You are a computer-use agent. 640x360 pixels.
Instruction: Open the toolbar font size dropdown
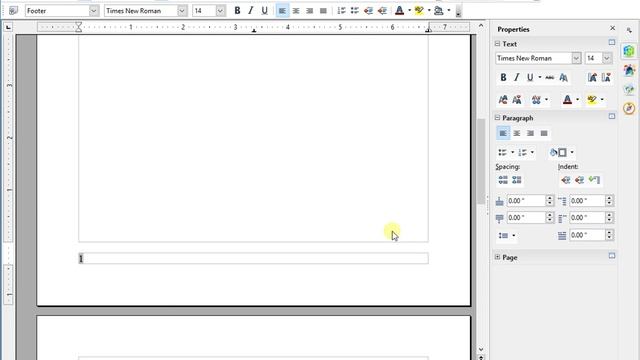220,11
